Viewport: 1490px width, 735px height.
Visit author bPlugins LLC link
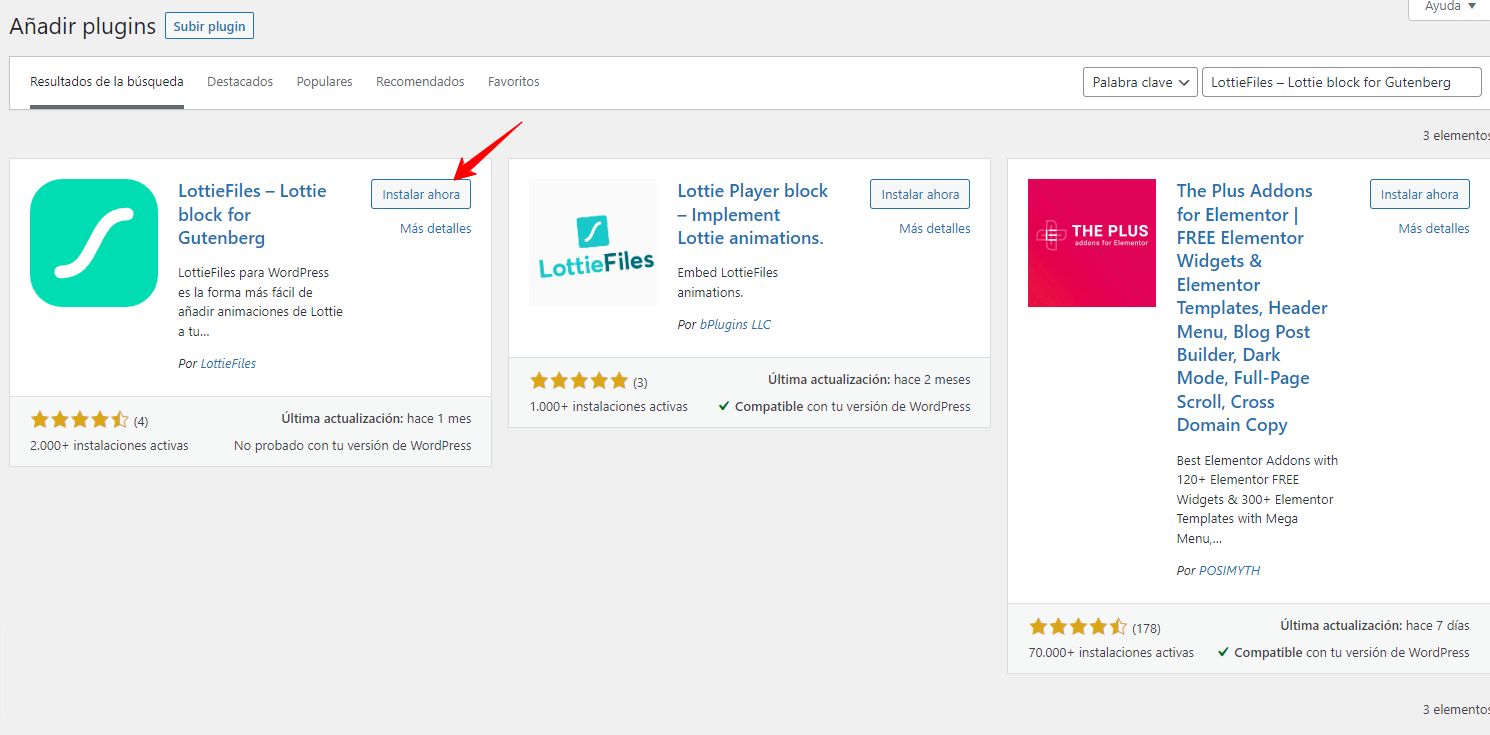[x=735, y=325]
